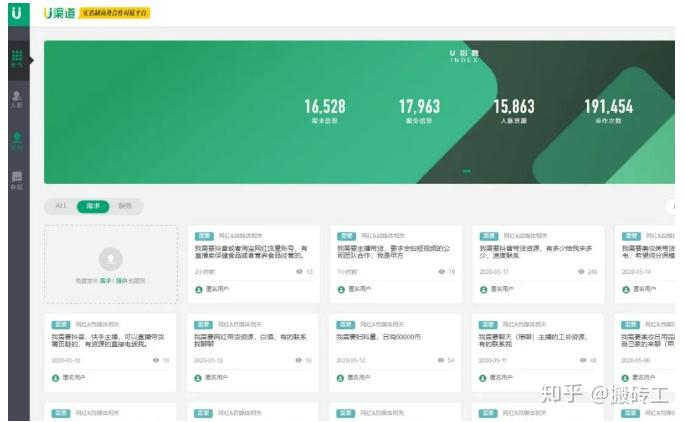Click the eye icon showing 48 views

point(583,360)
